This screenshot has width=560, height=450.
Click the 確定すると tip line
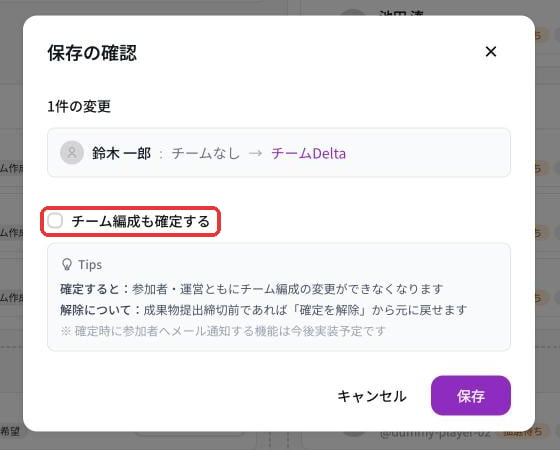click(x=252, y=289)
